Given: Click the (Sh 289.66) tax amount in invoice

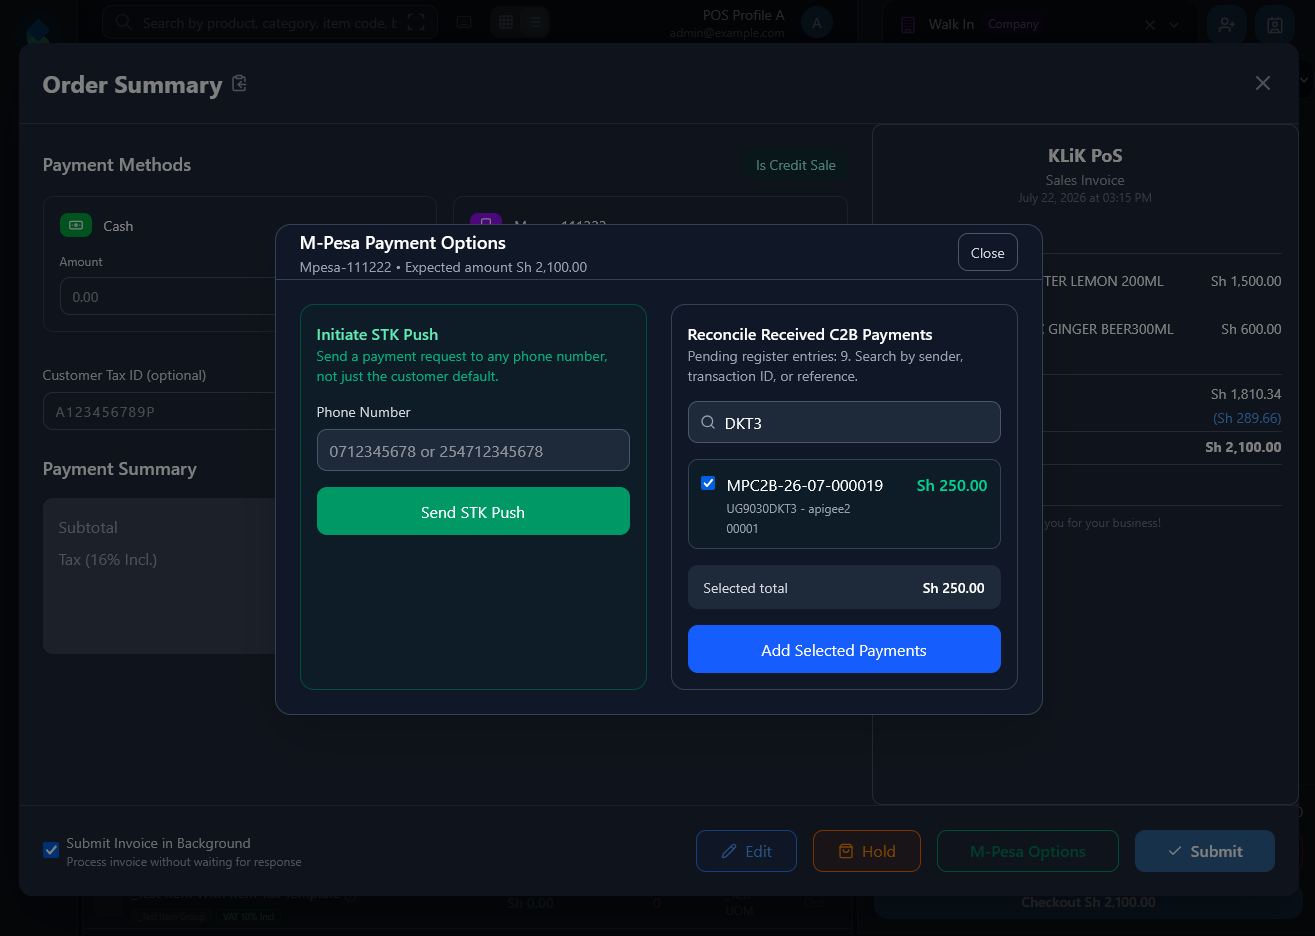Looking at the screenshot, I should click(1247, 418).
